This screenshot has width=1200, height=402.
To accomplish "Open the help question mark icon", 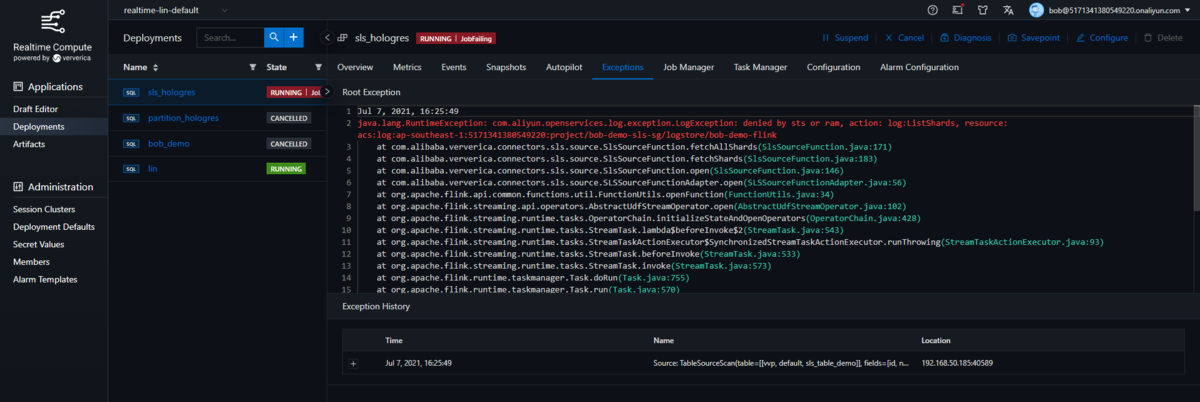I will click(932, 10).
